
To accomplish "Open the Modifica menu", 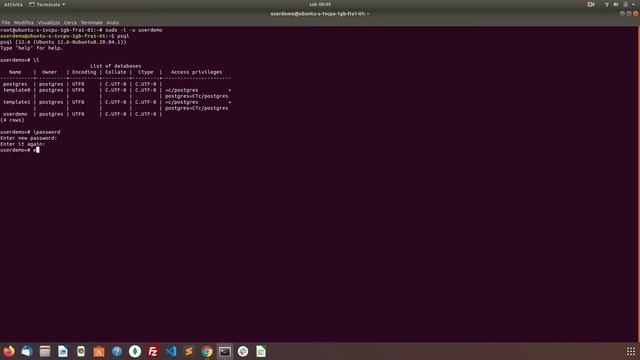I will coord(24,22).
